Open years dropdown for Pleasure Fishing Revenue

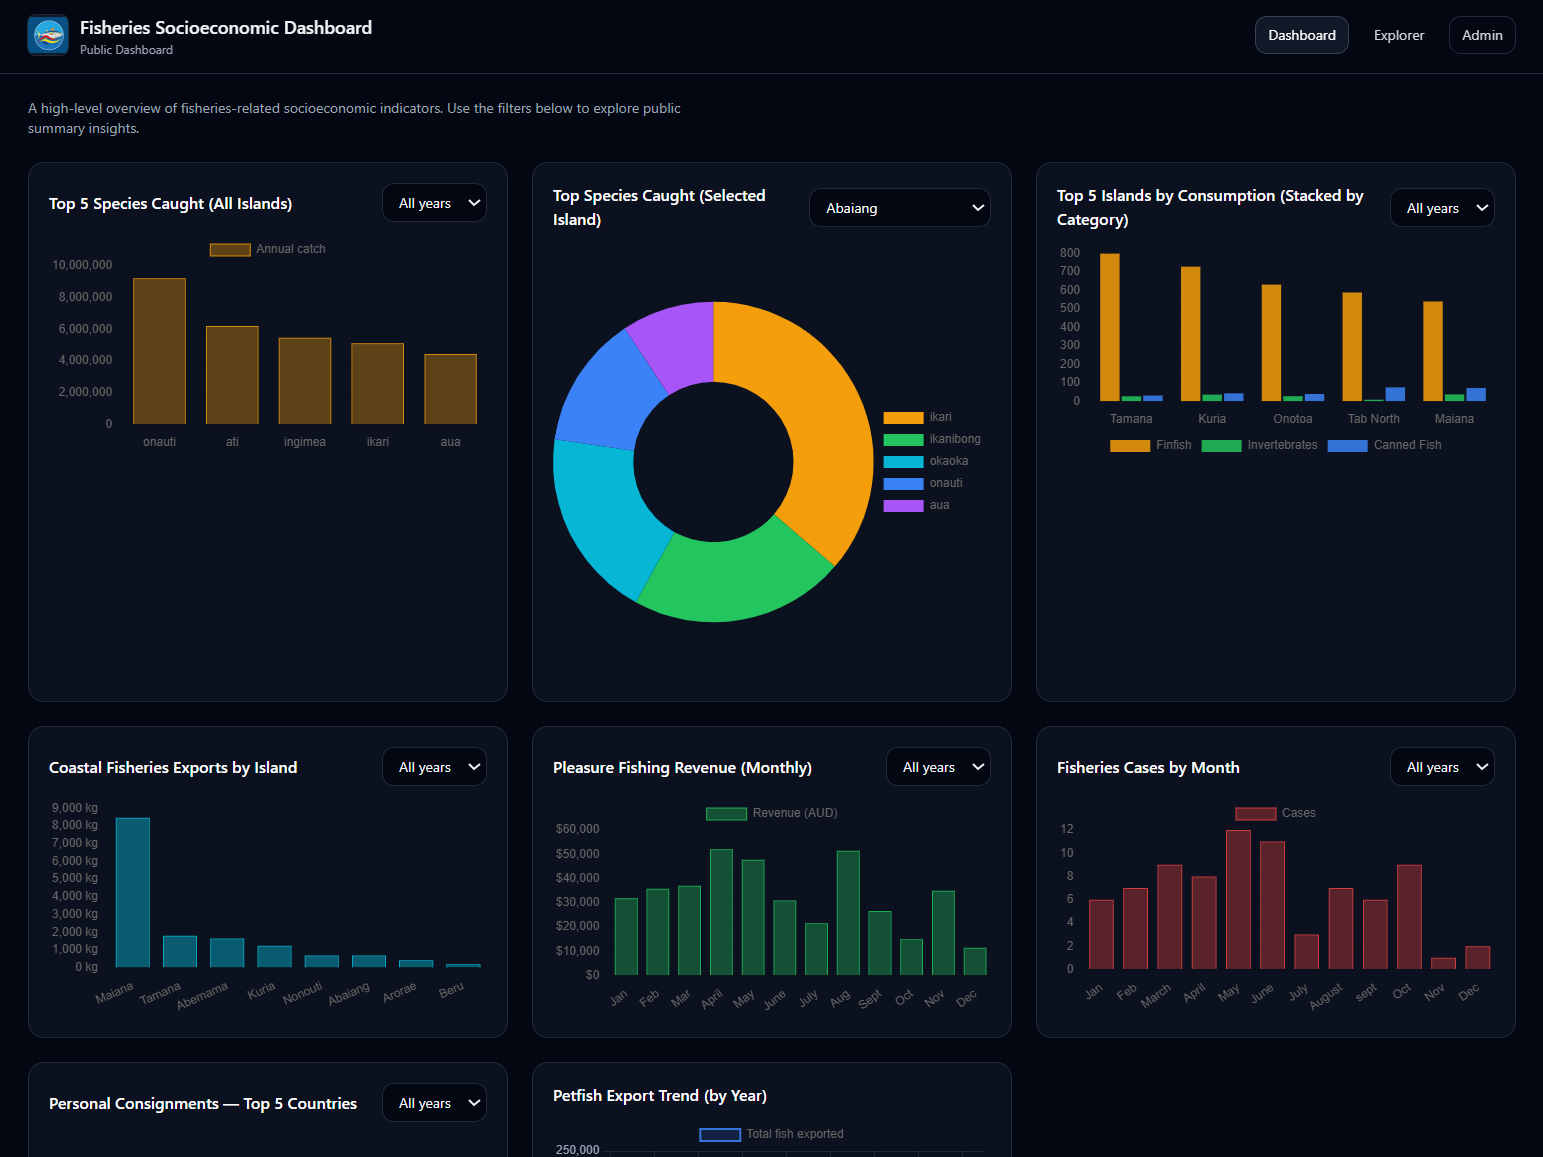coord(939,767)
